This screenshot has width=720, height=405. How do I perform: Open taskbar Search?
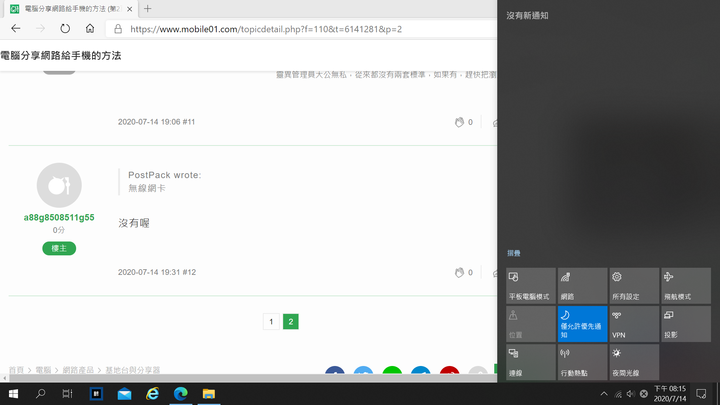40,394
